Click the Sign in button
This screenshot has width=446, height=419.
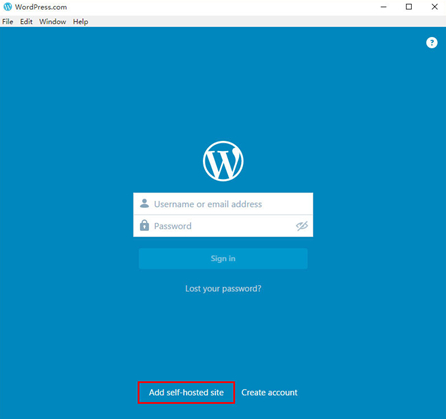coord(223,258)
